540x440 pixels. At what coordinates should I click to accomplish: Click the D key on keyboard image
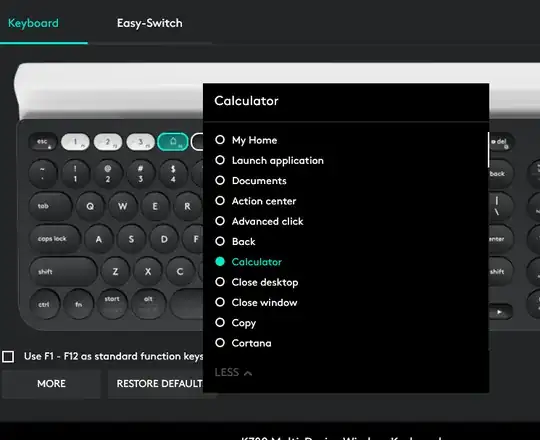[164, 239]
